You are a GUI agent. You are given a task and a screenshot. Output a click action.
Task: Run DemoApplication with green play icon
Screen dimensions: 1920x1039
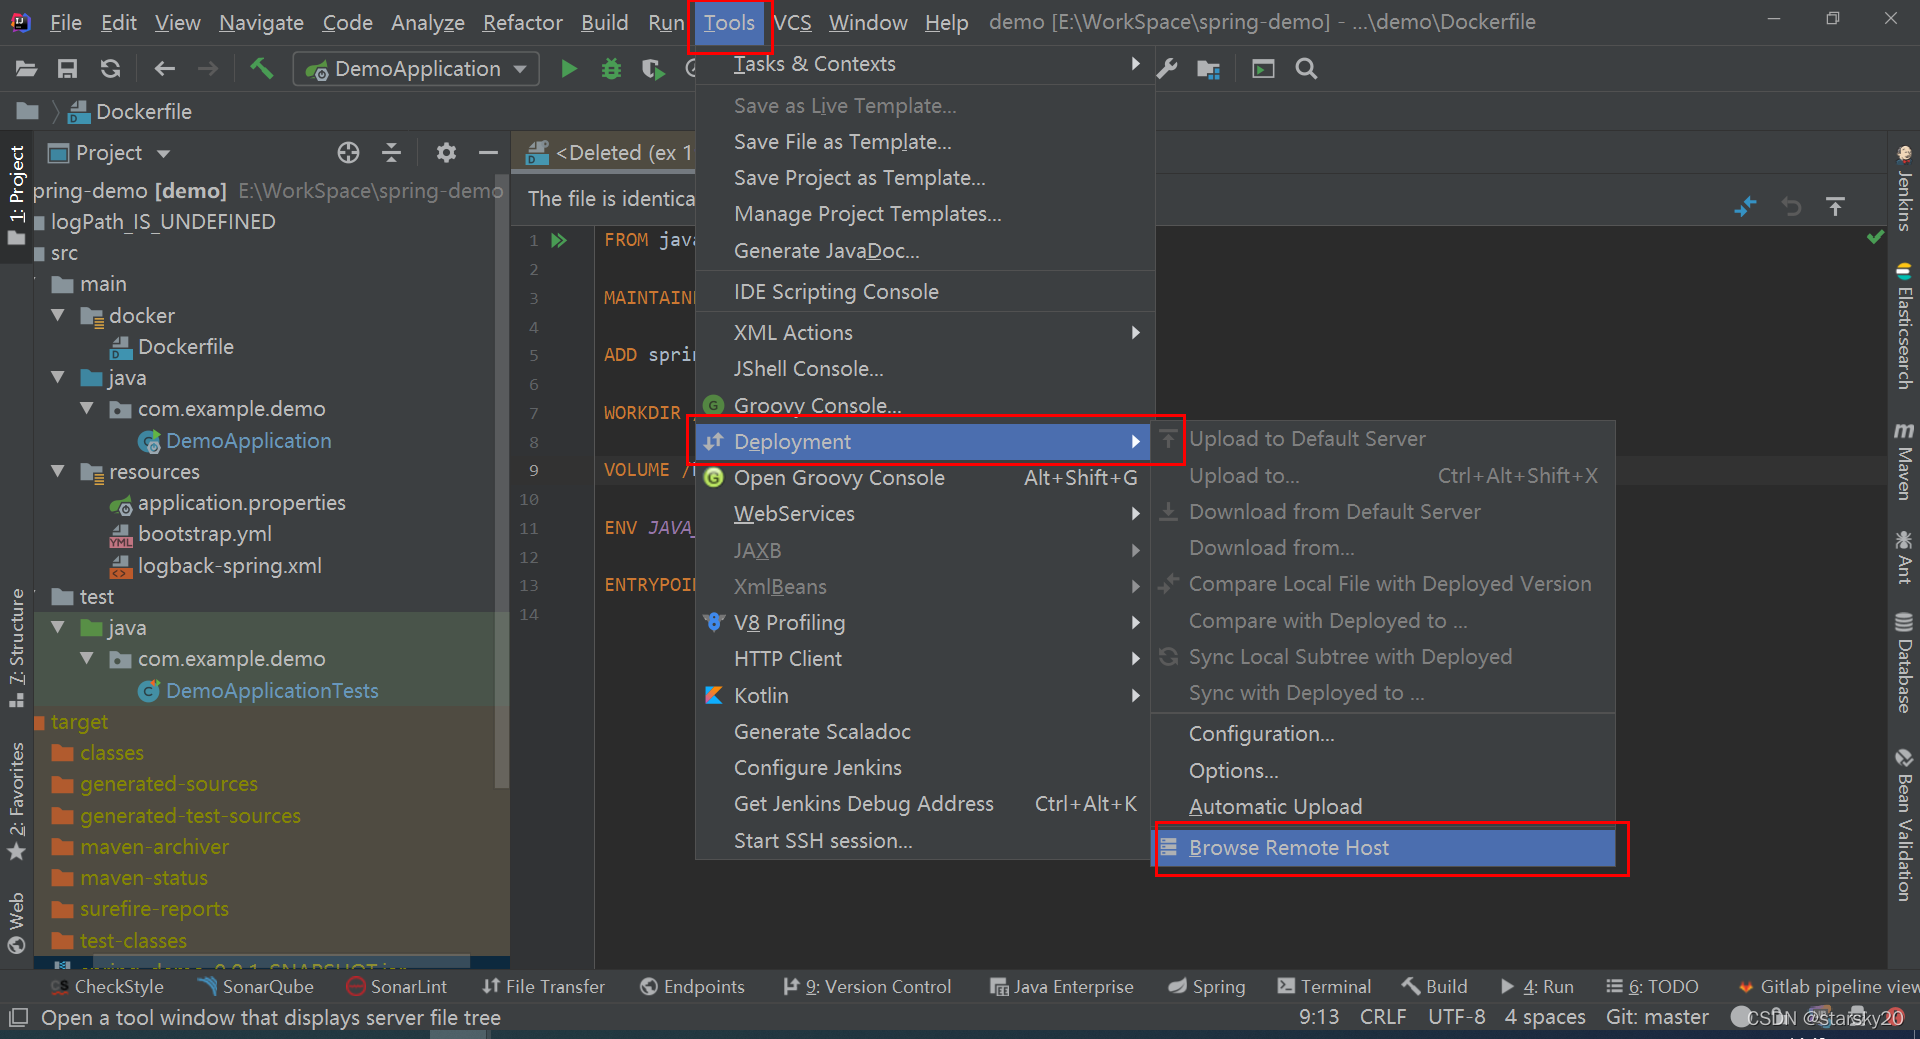pyautogui.click(x=569, y=69)
